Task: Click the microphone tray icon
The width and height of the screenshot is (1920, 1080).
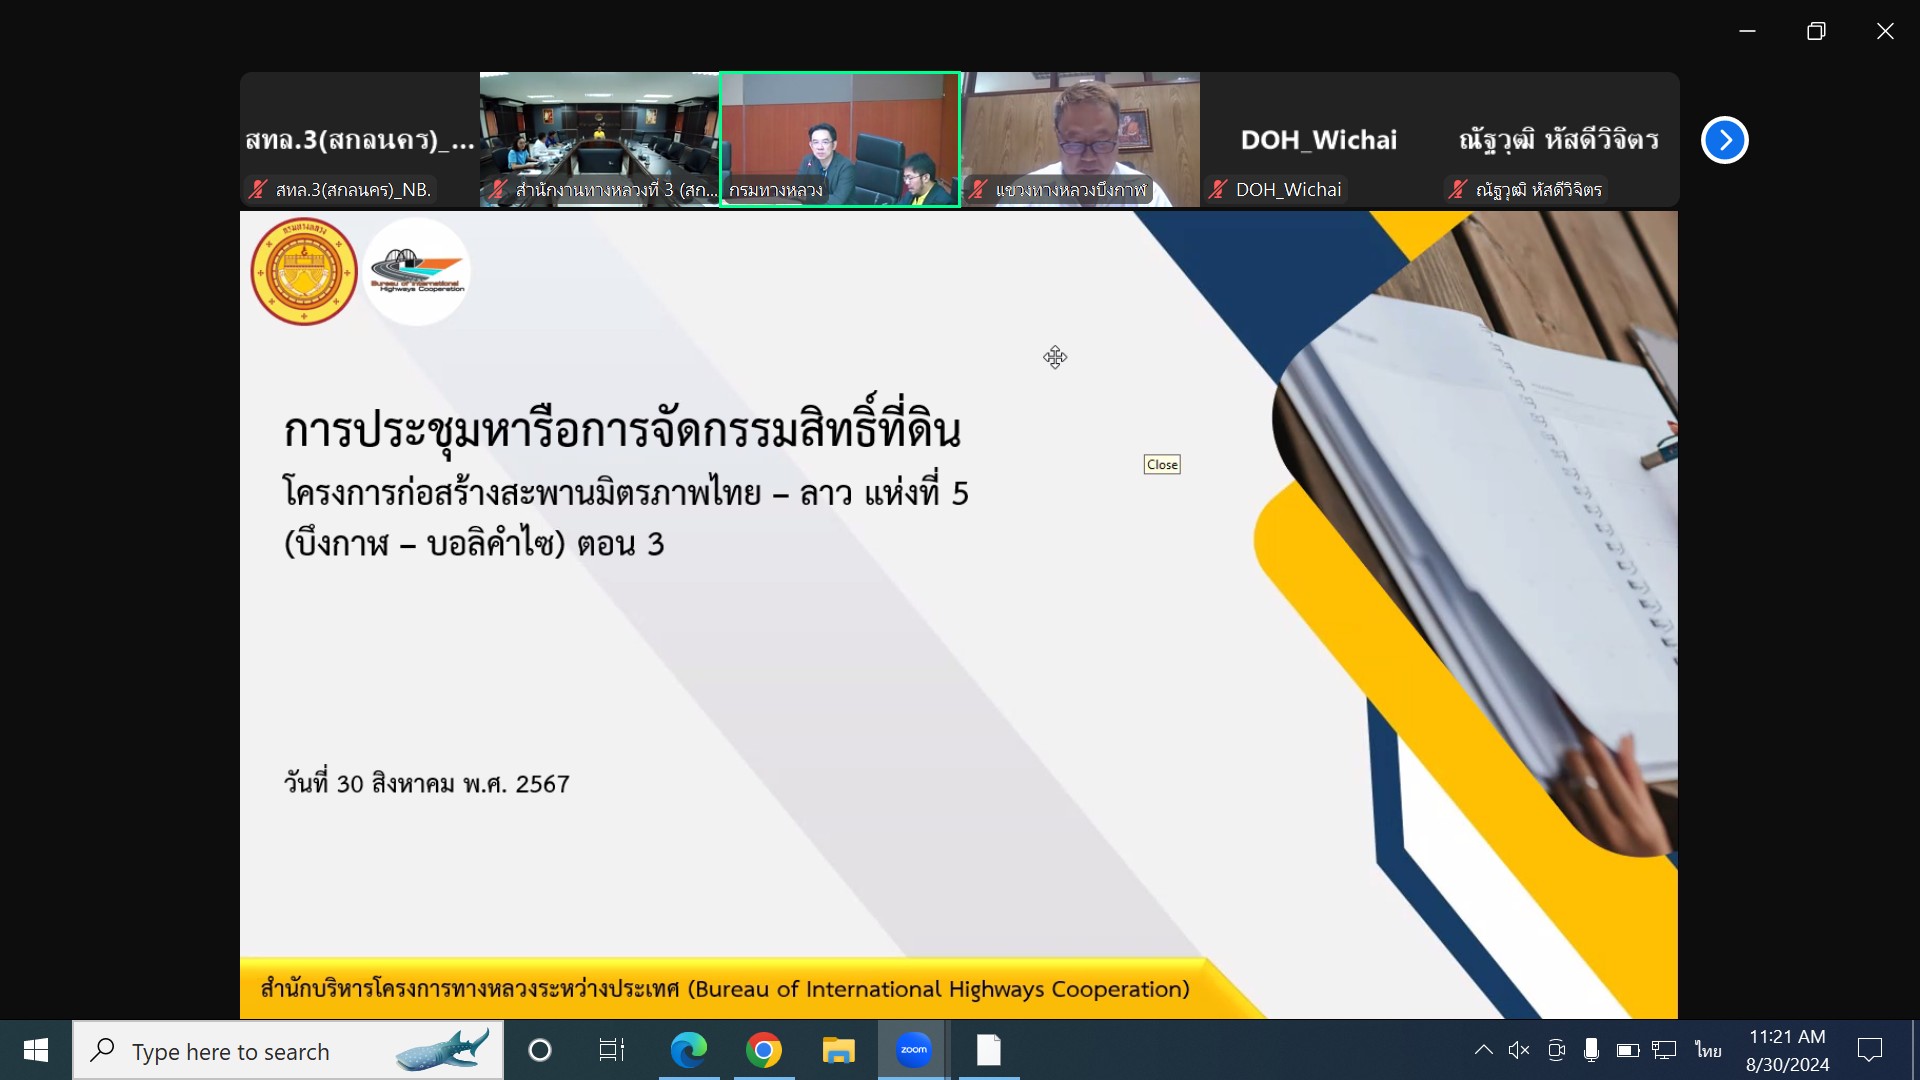Action: (1591, 1050)
